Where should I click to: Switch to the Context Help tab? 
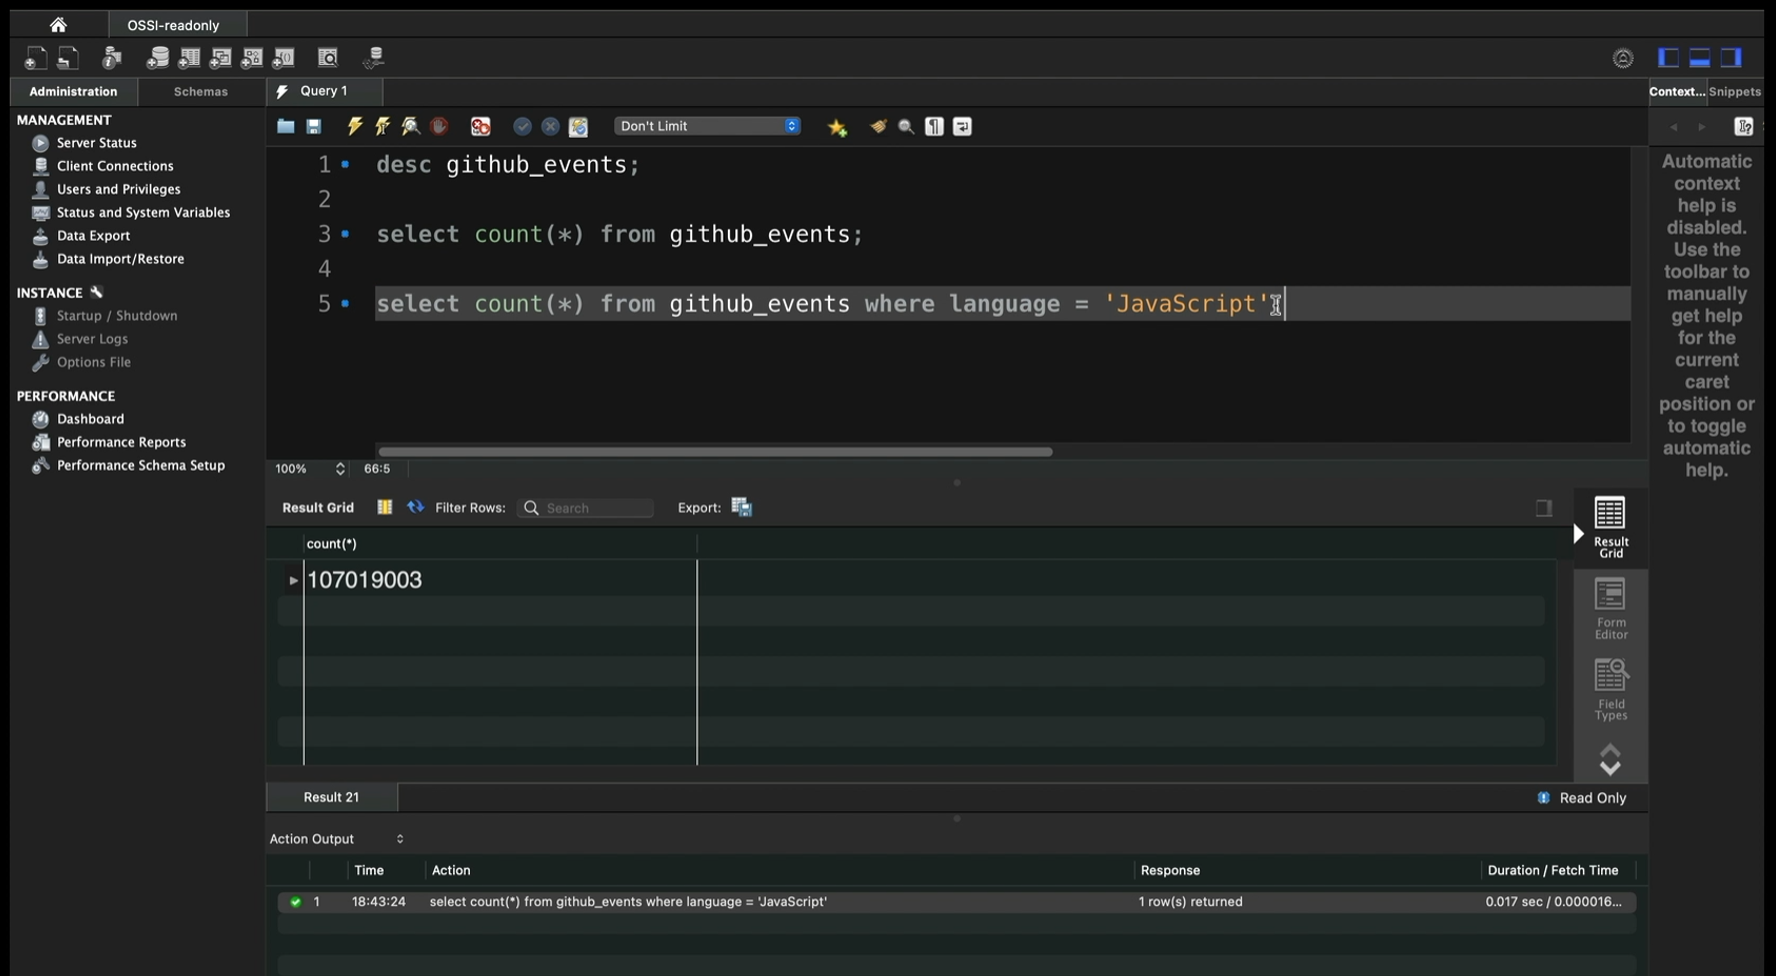[1677, 91]
